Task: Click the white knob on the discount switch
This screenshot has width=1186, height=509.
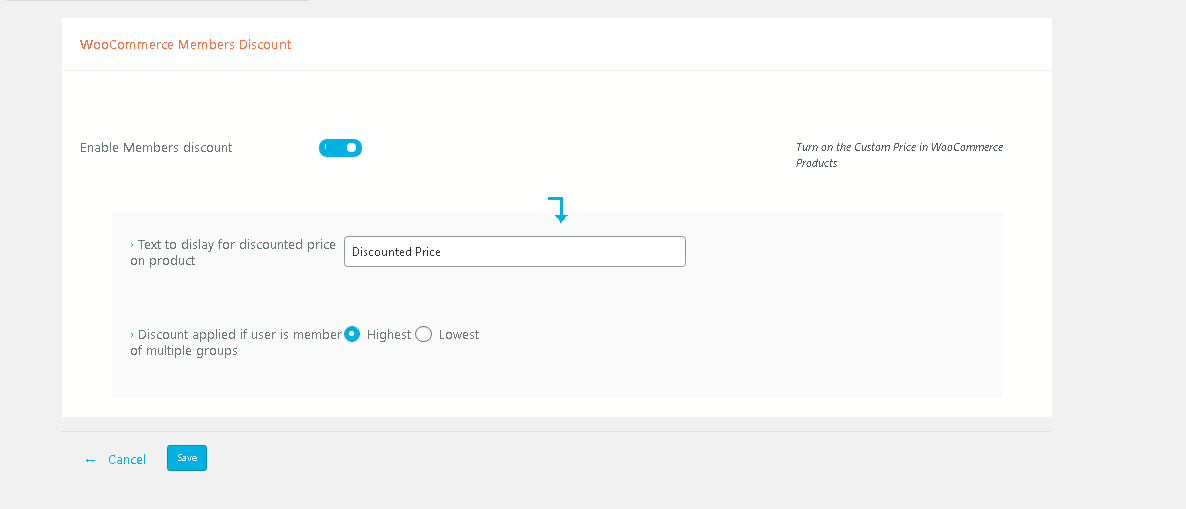Action: 351,148
